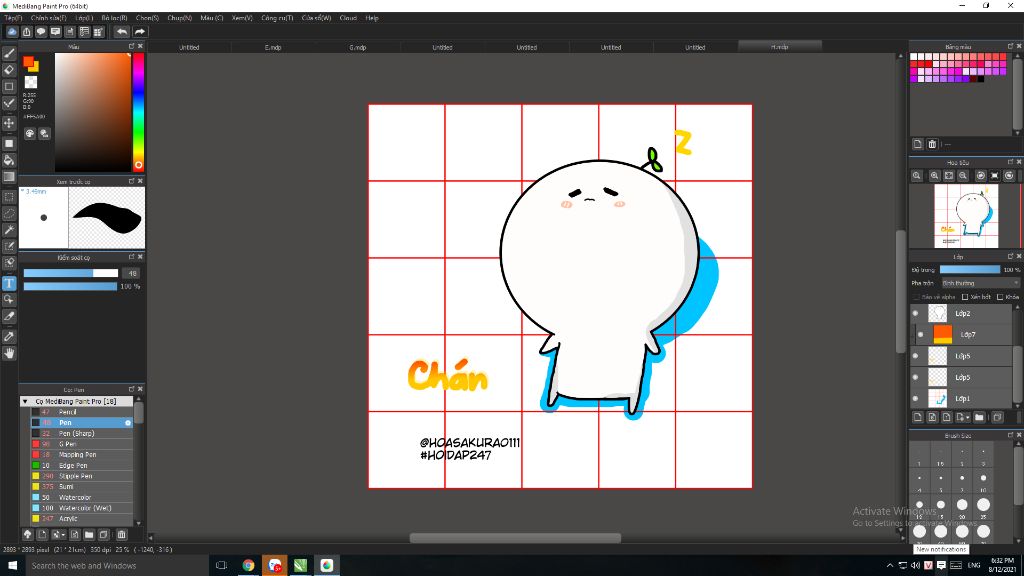Activate the Text tool
The width and height of the screenshot is (1024, 576).
point(9,283)
